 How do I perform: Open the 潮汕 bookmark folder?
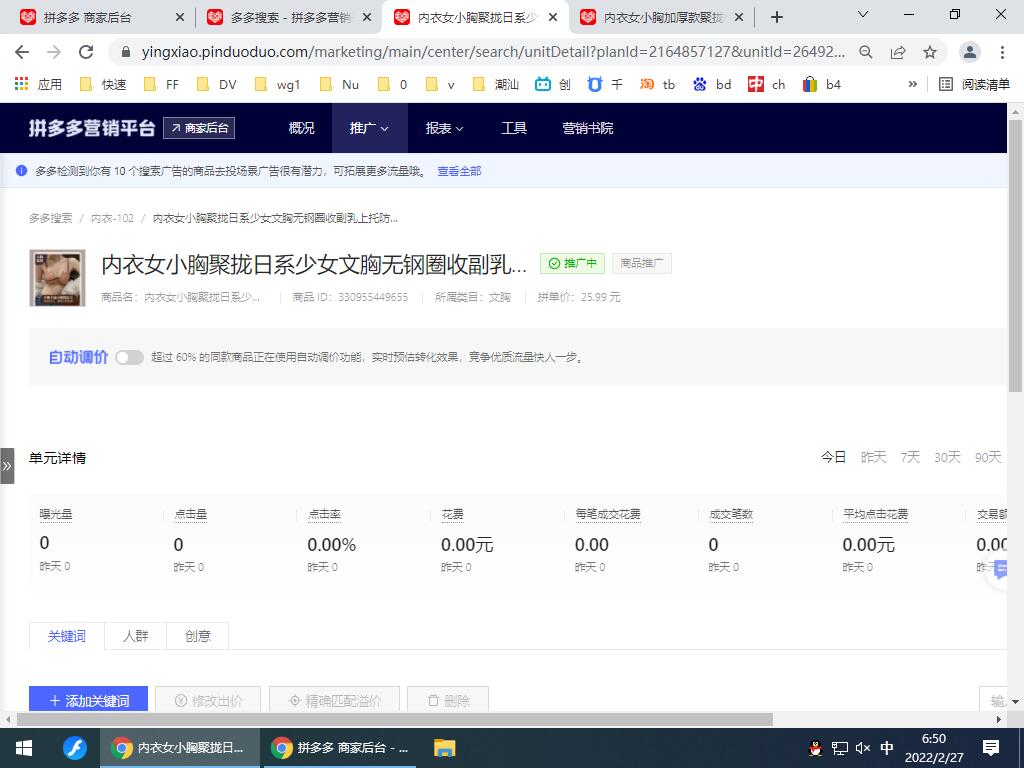496,84
